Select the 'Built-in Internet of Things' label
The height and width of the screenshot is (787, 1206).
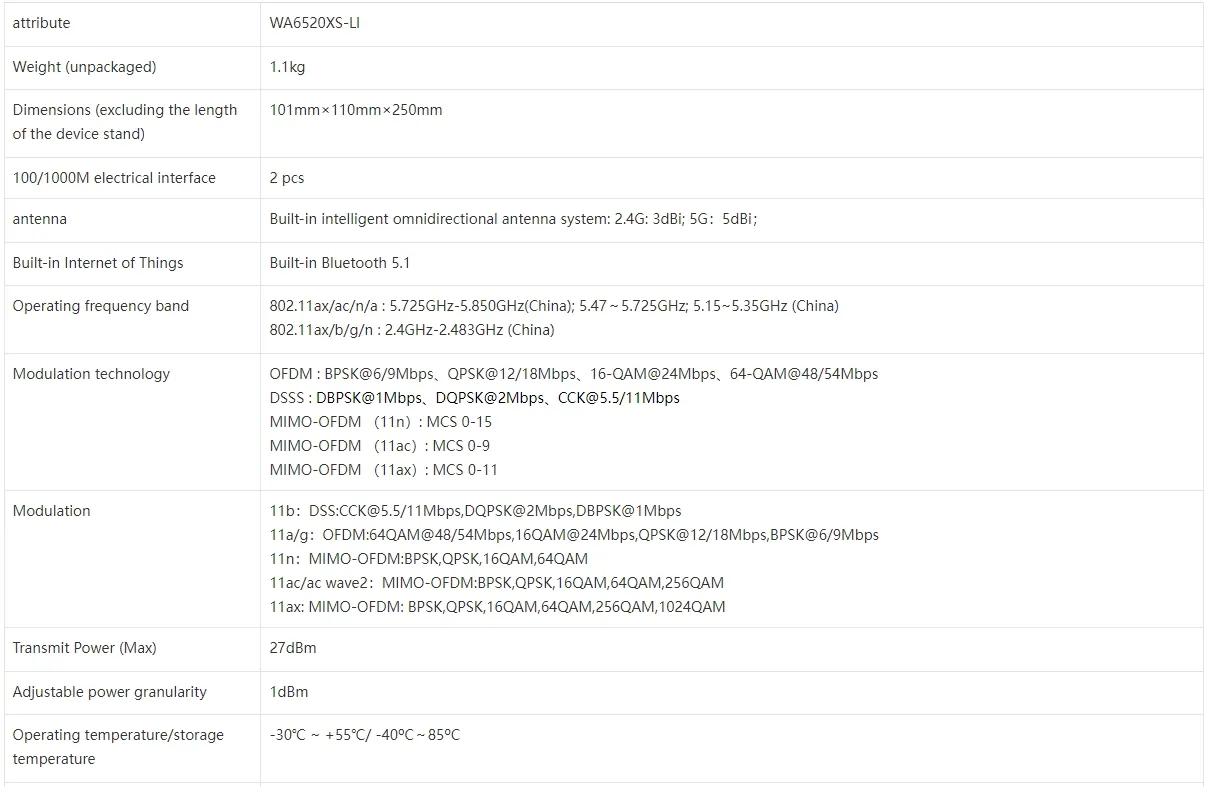click(x=98, y=263)
